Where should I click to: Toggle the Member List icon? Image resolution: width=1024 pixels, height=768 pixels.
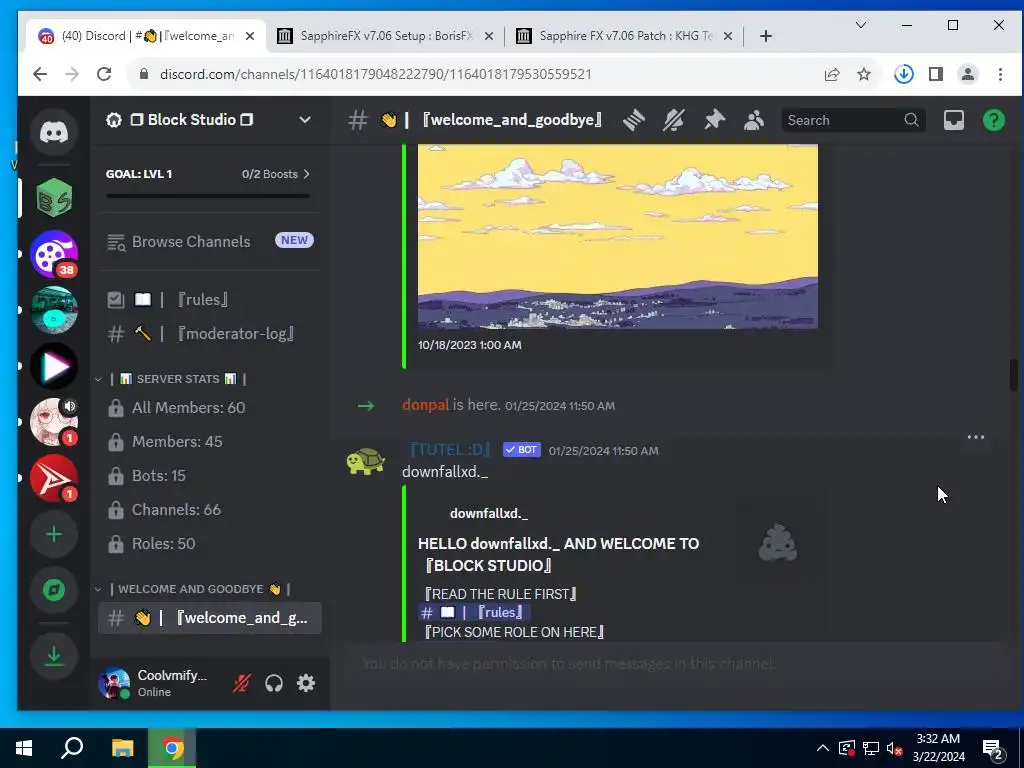coord(754,120)
